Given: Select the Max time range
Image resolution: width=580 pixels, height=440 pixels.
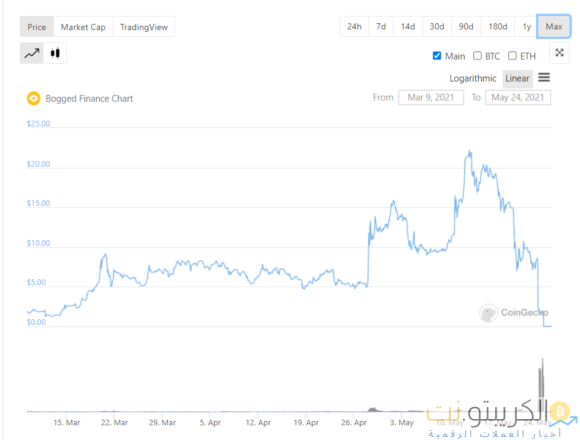Looking at the screenshot, I should pos(554,27).
